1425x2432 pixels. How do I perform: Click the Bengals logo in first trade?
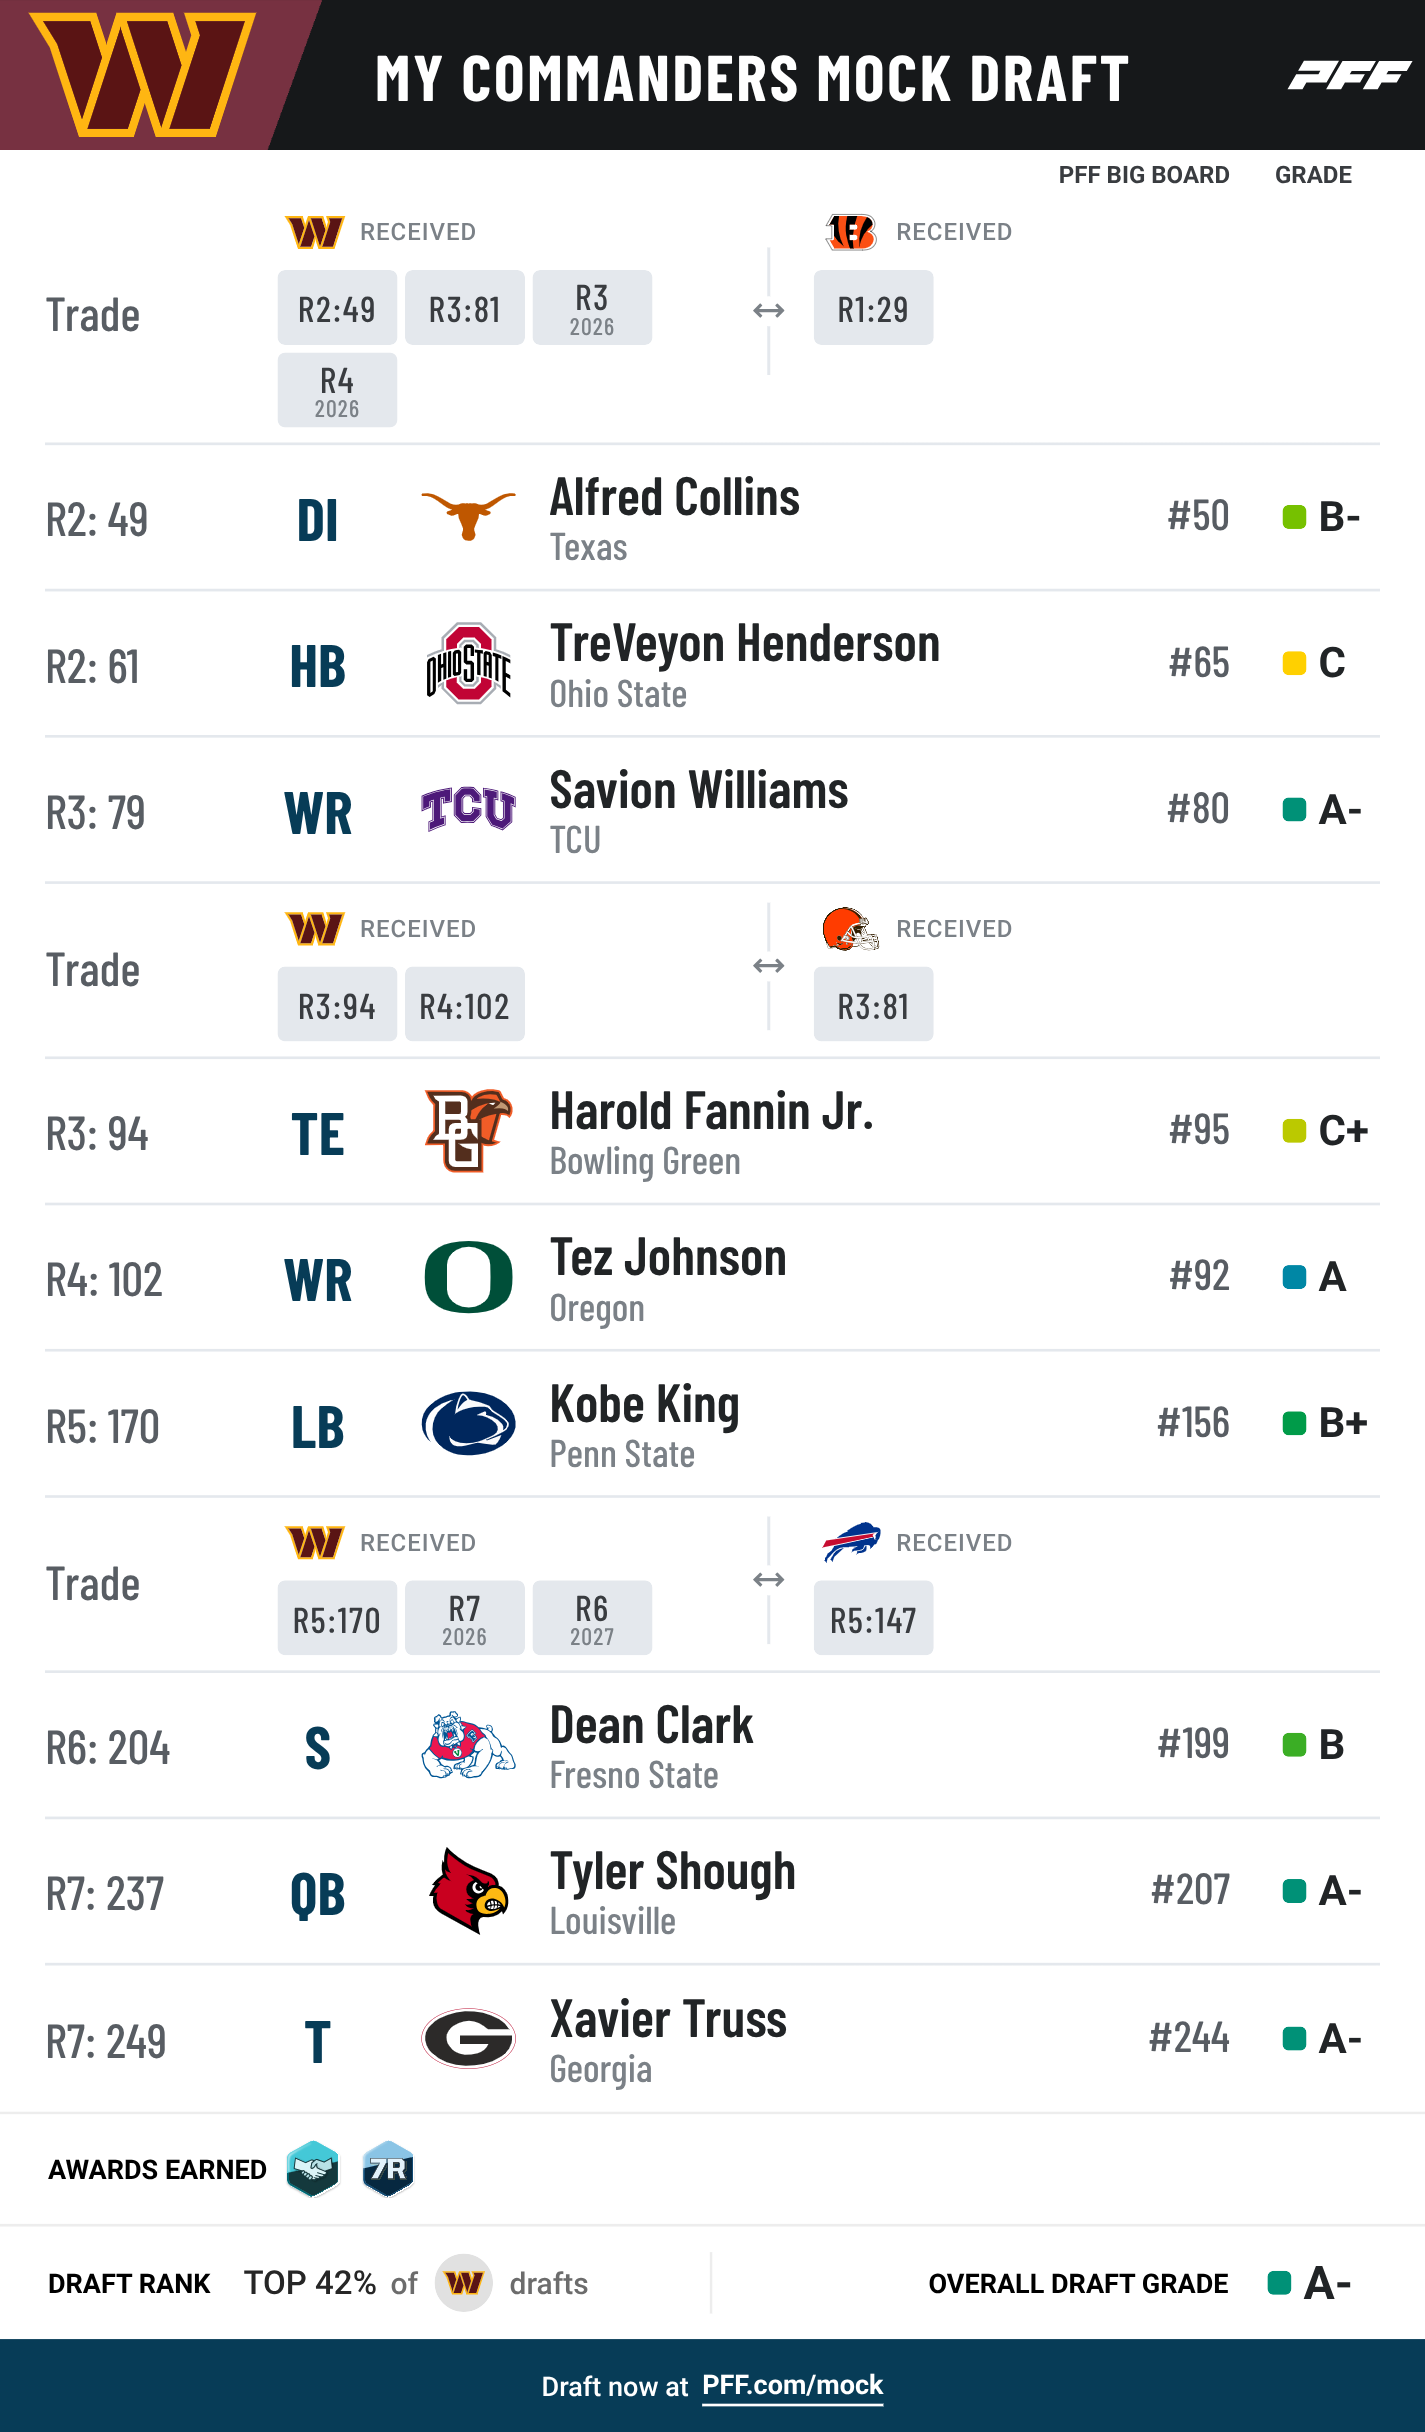851,232
